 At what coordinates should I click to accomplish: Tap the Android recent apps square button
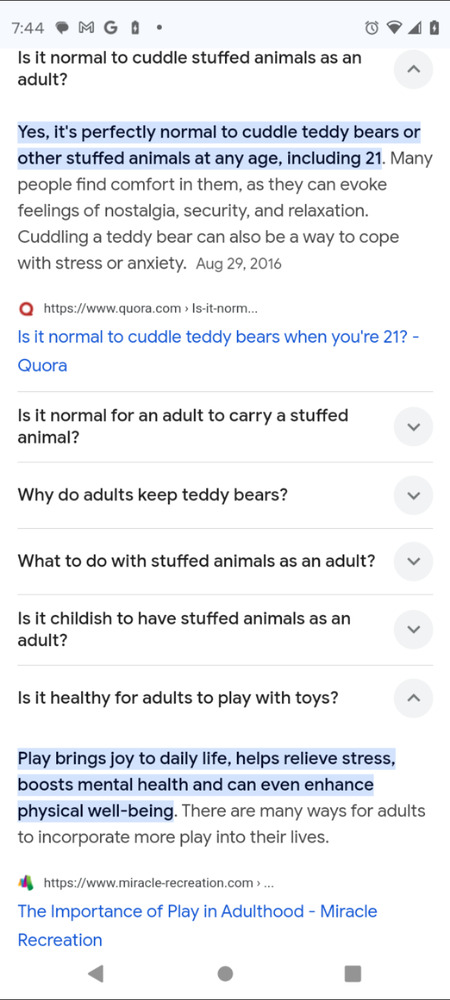(x=352, y=973)
